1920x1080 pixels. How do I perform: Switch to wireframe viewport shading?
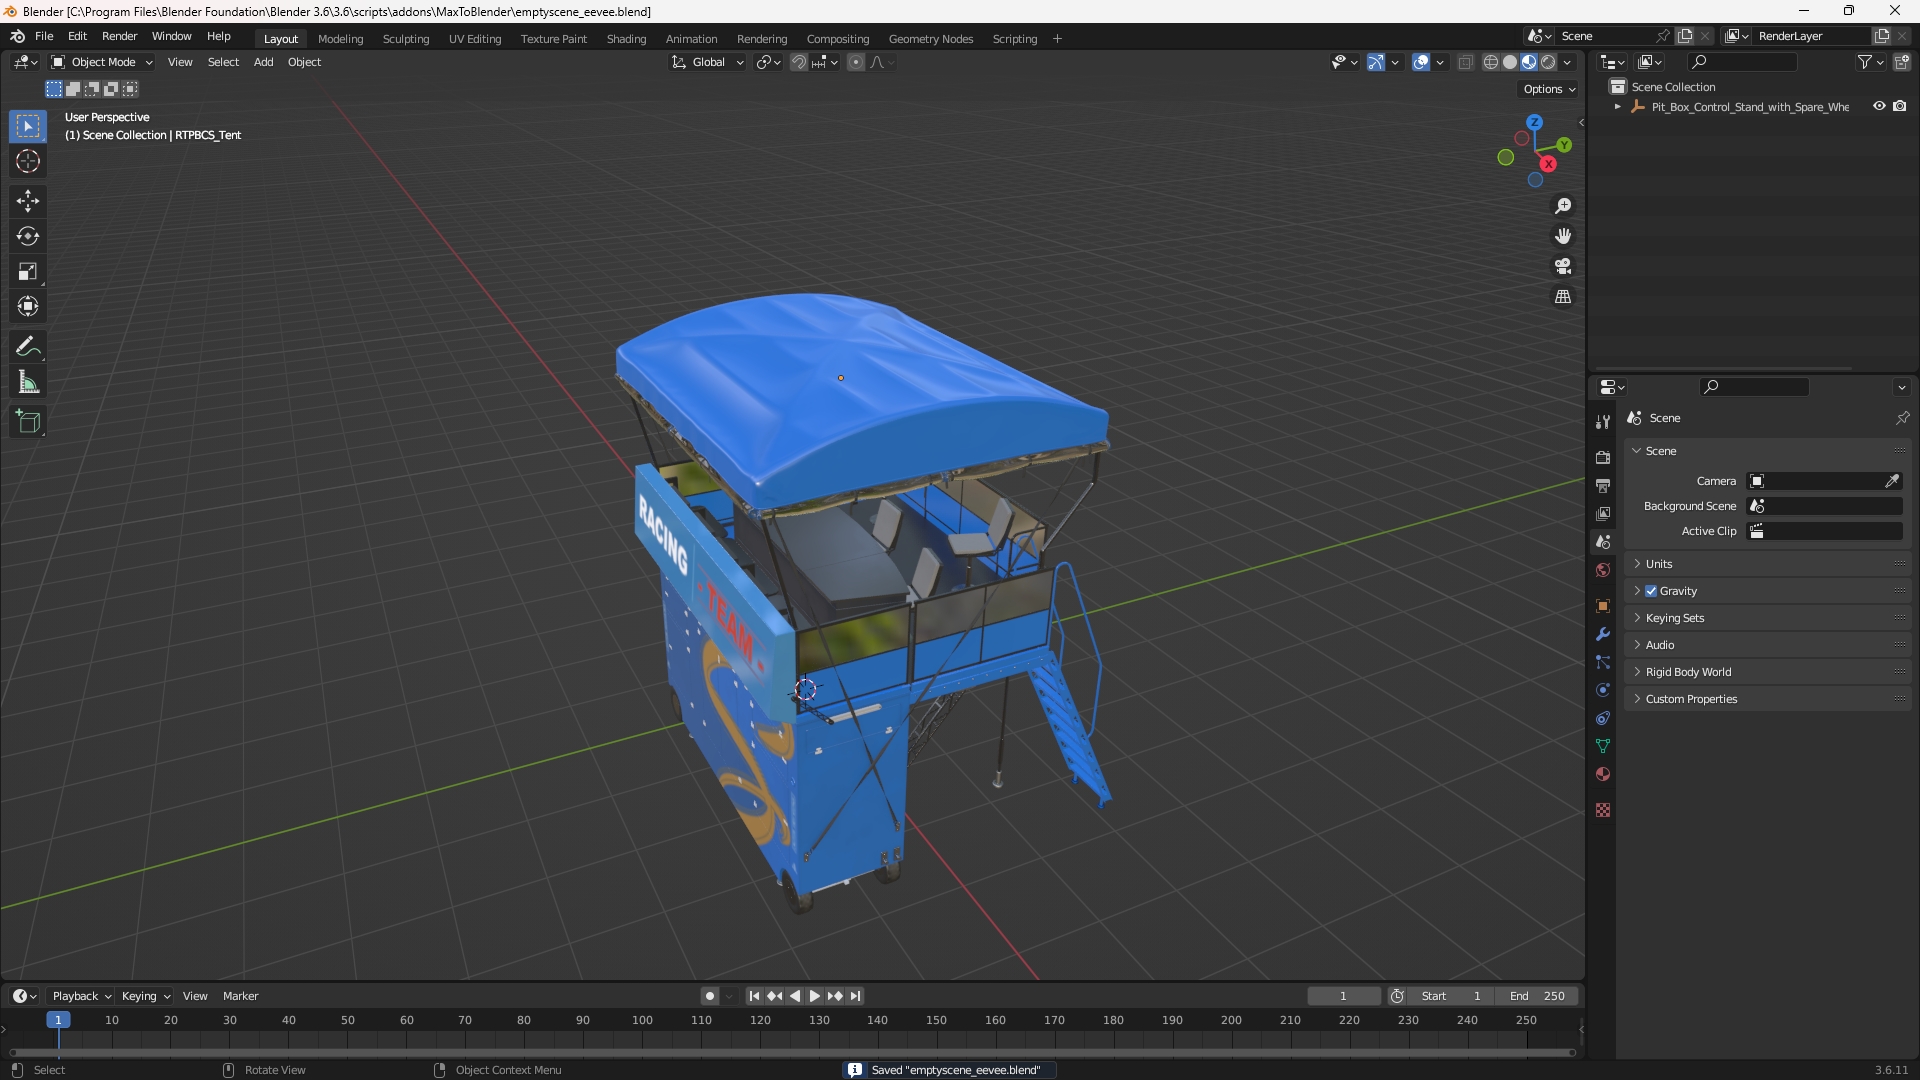(1491, 62)
